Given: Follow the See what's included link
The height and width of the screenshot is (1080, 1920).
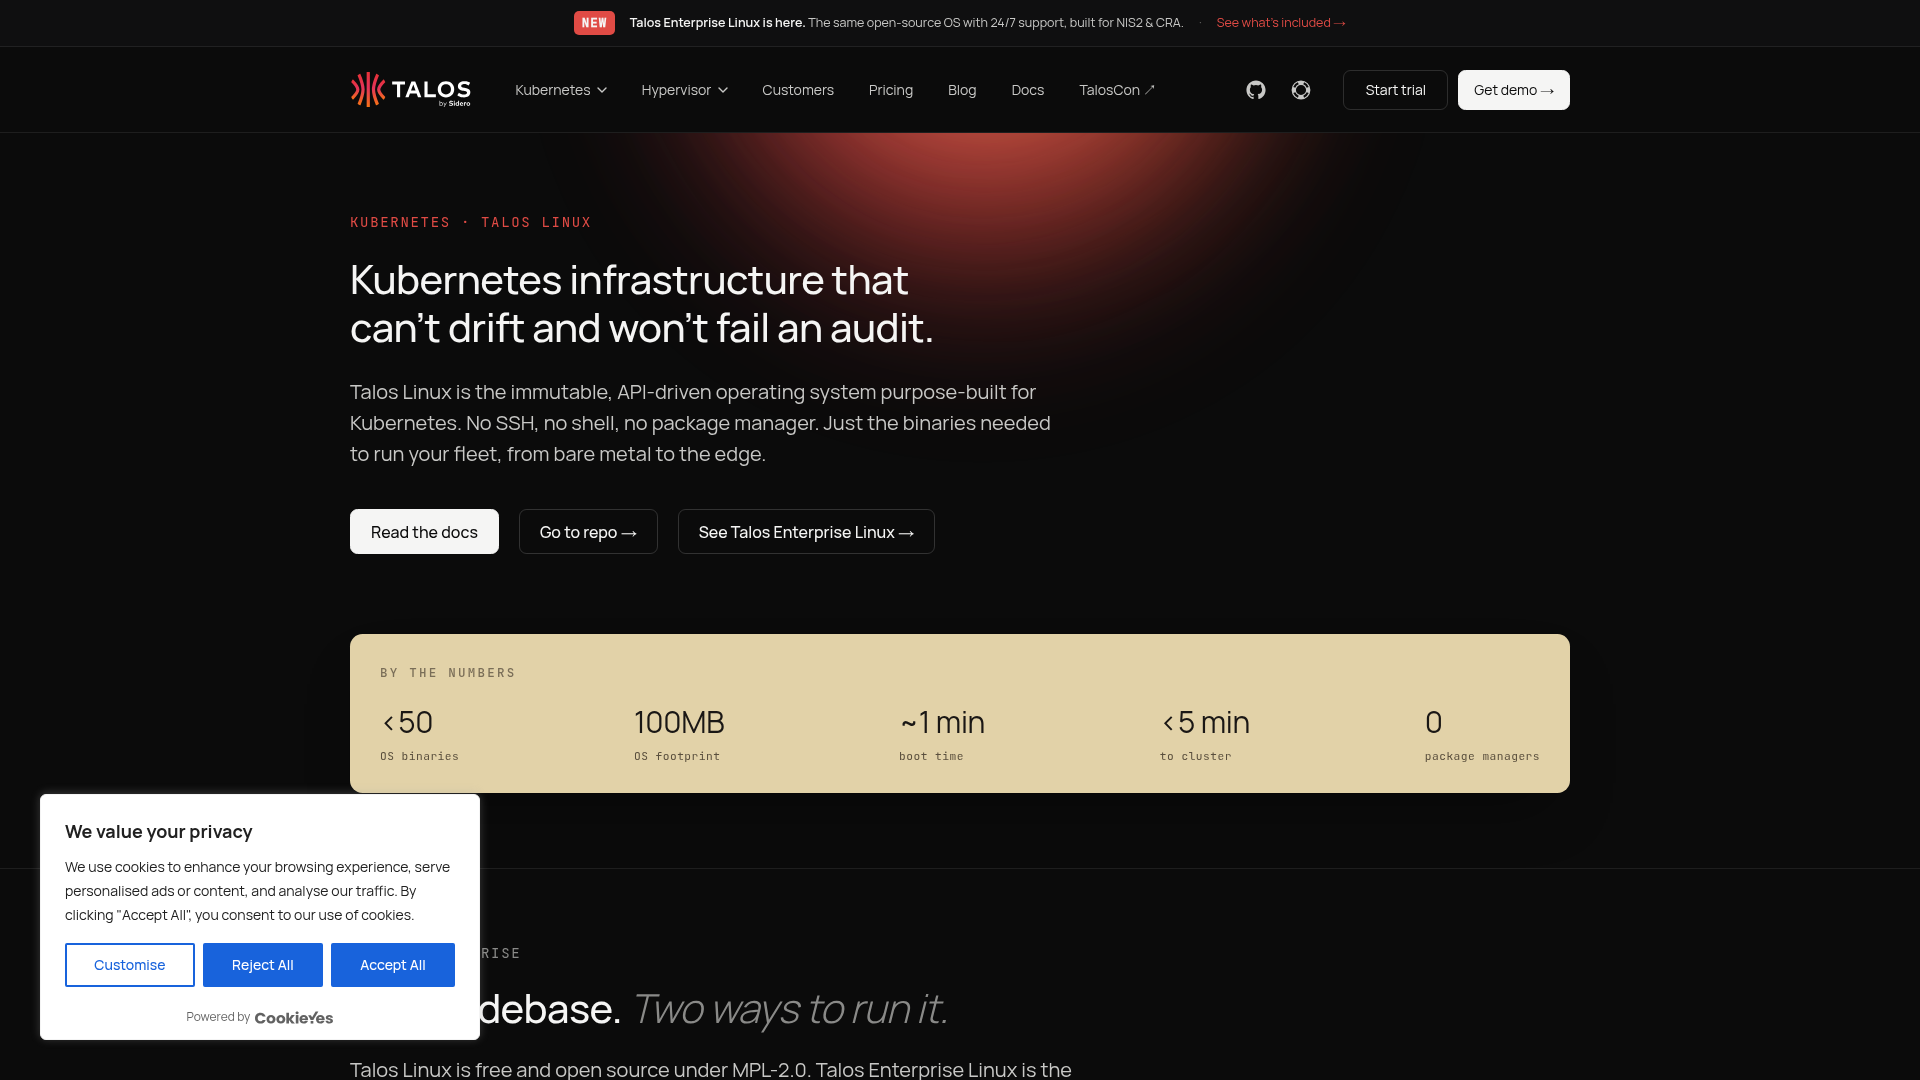Looking at the screenshot, I should tap(1281, 23).
